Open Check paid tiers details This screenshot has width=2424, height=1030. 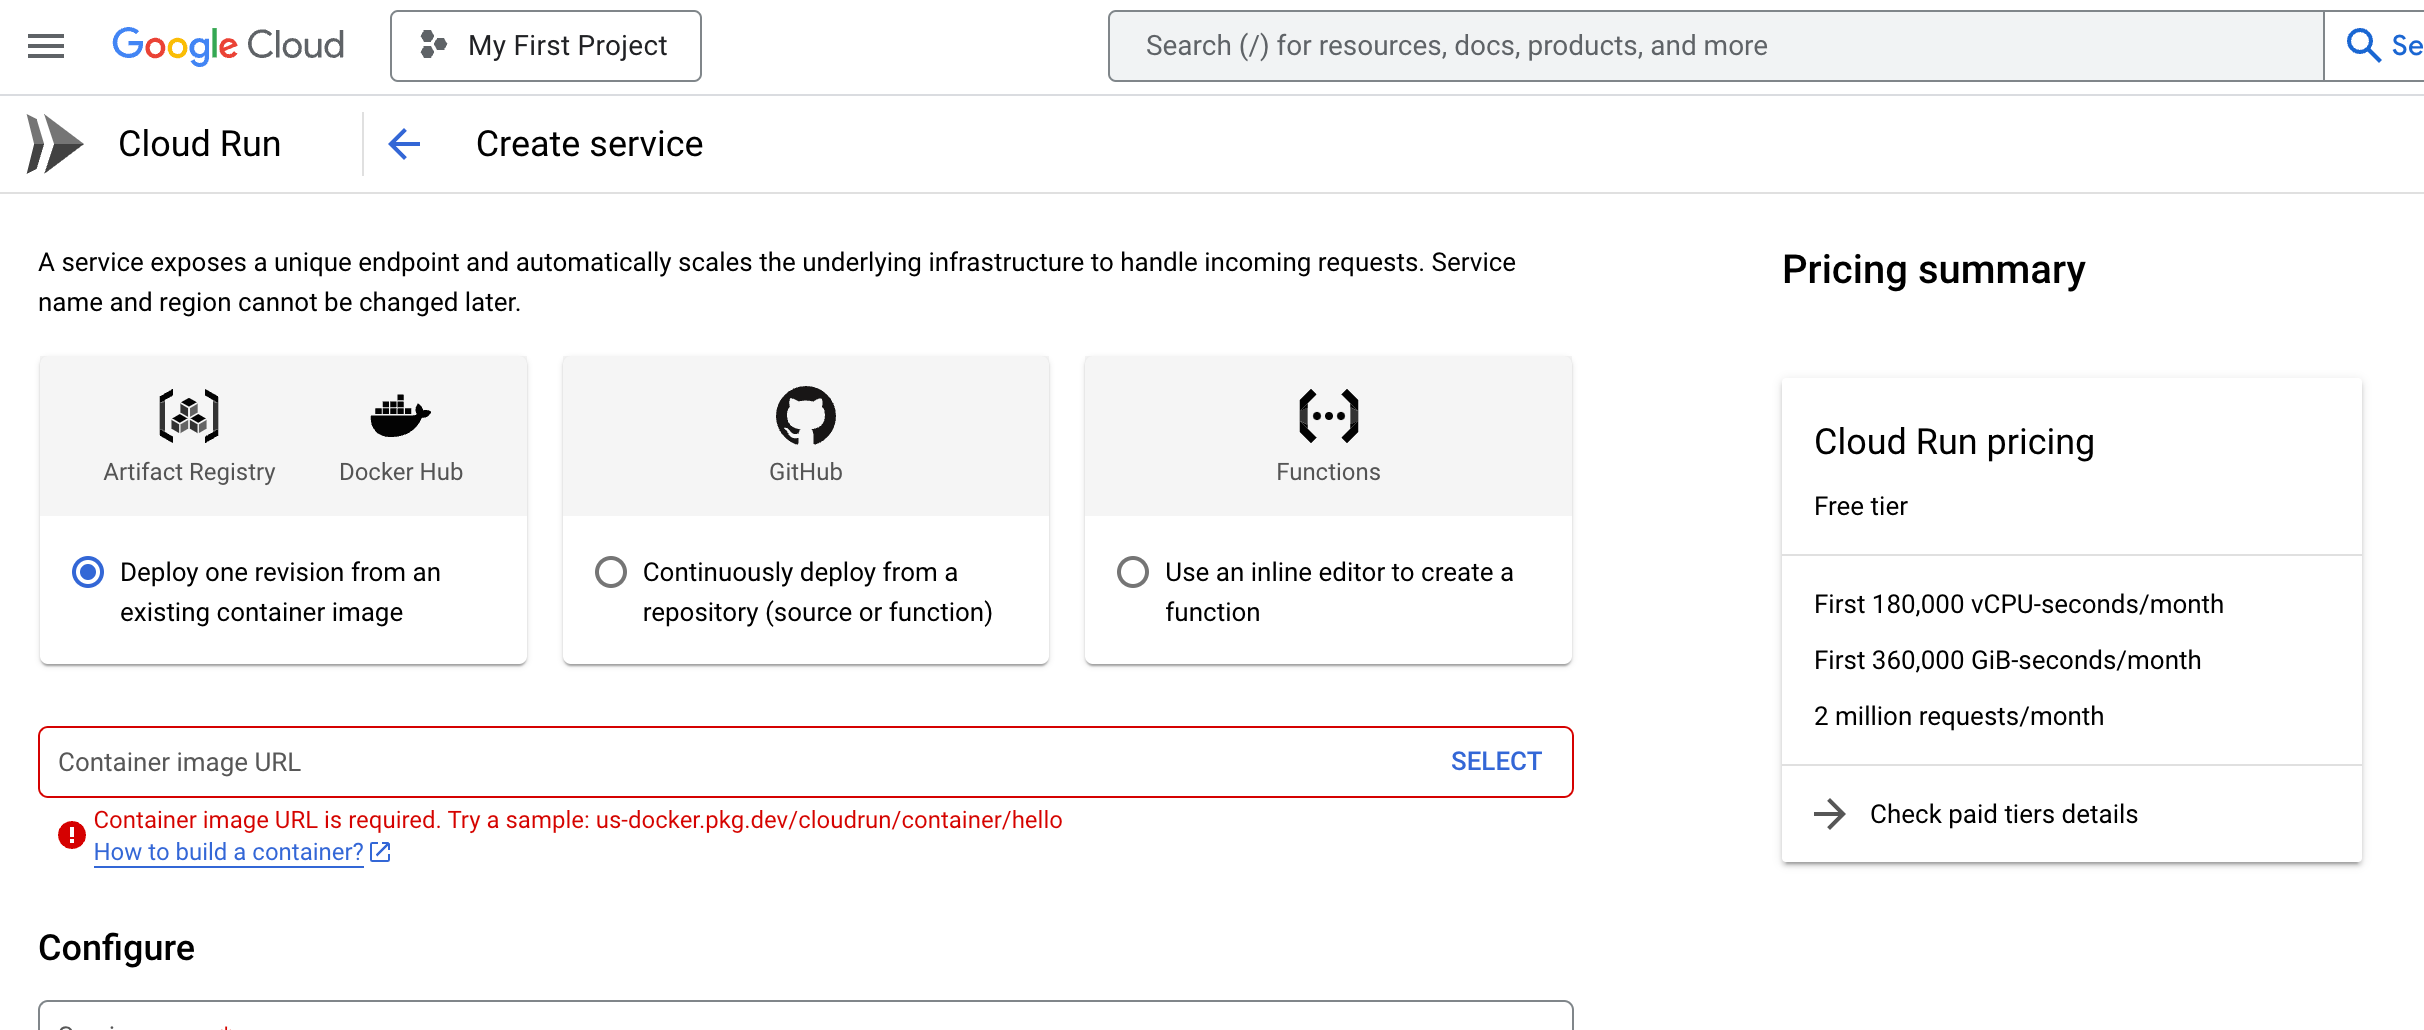[2003, 814]
